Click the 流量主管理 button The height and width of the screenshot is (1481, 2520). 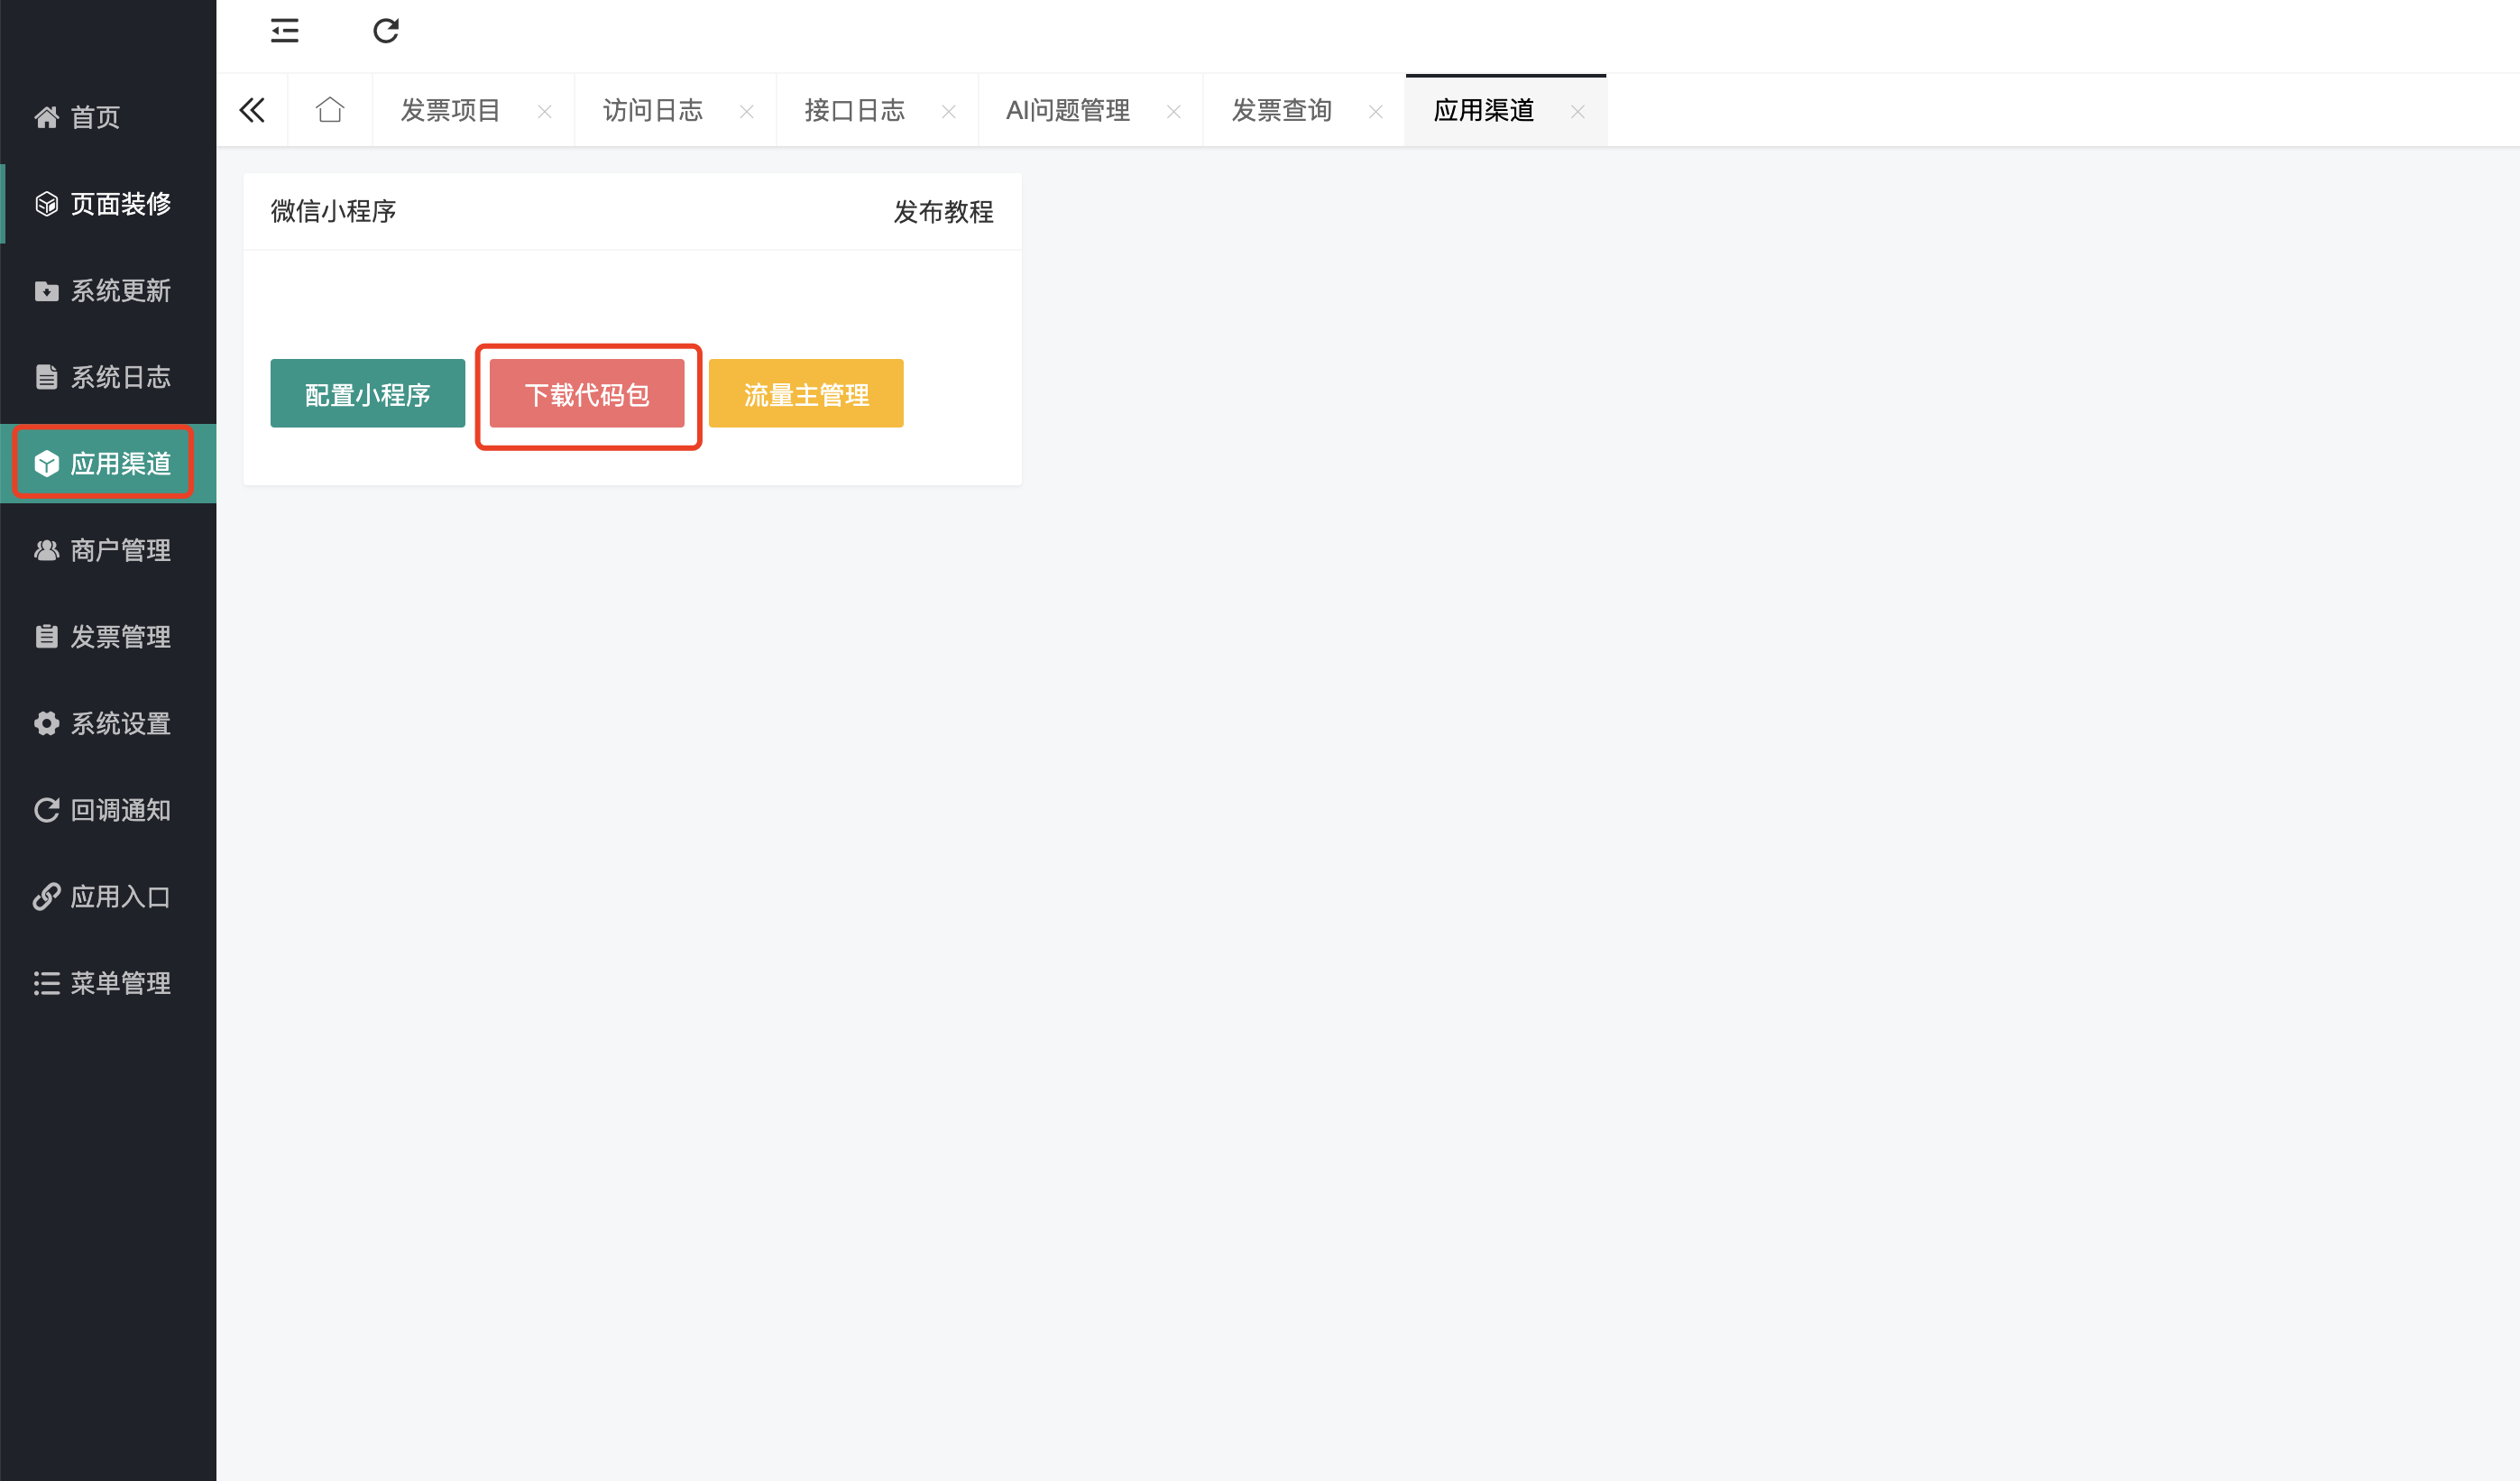point(806,394)
